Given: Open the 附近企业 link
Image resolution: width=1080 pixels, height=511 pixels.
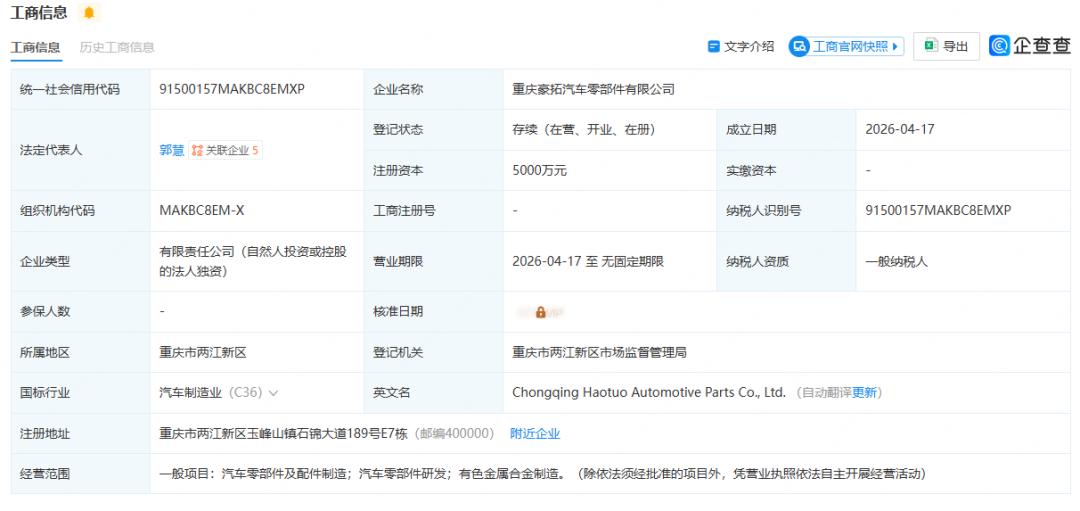Looking at the screenshot, I should coord(535,433).
